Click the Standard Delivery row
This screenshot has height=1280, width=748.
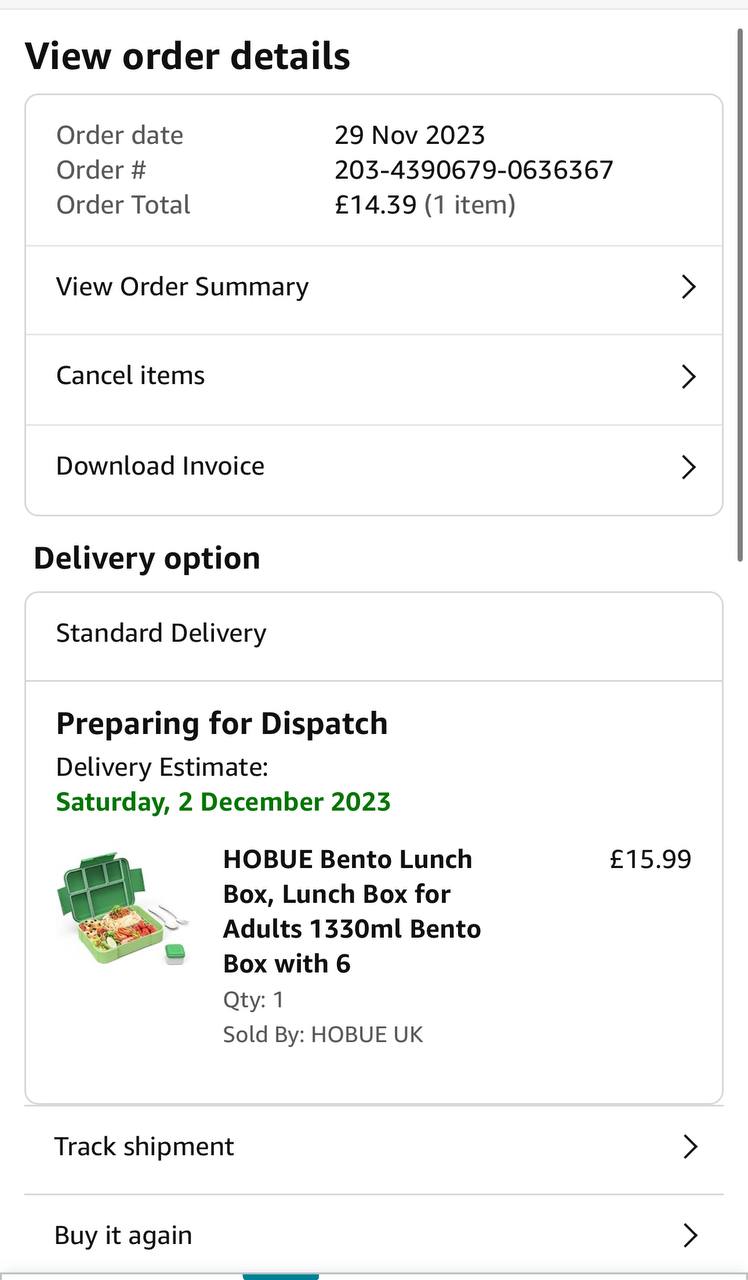(x=161, y=633)
